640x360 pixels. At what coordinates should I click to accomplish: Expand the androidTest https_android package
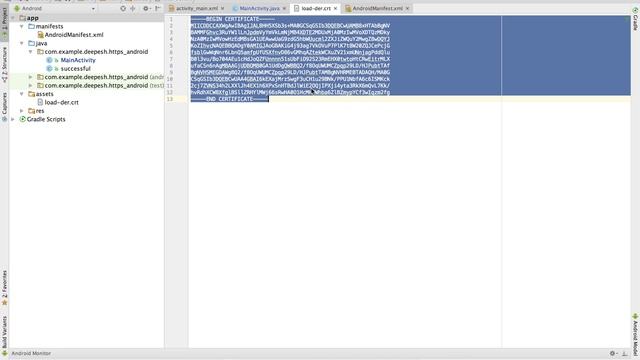click(31, 77)
